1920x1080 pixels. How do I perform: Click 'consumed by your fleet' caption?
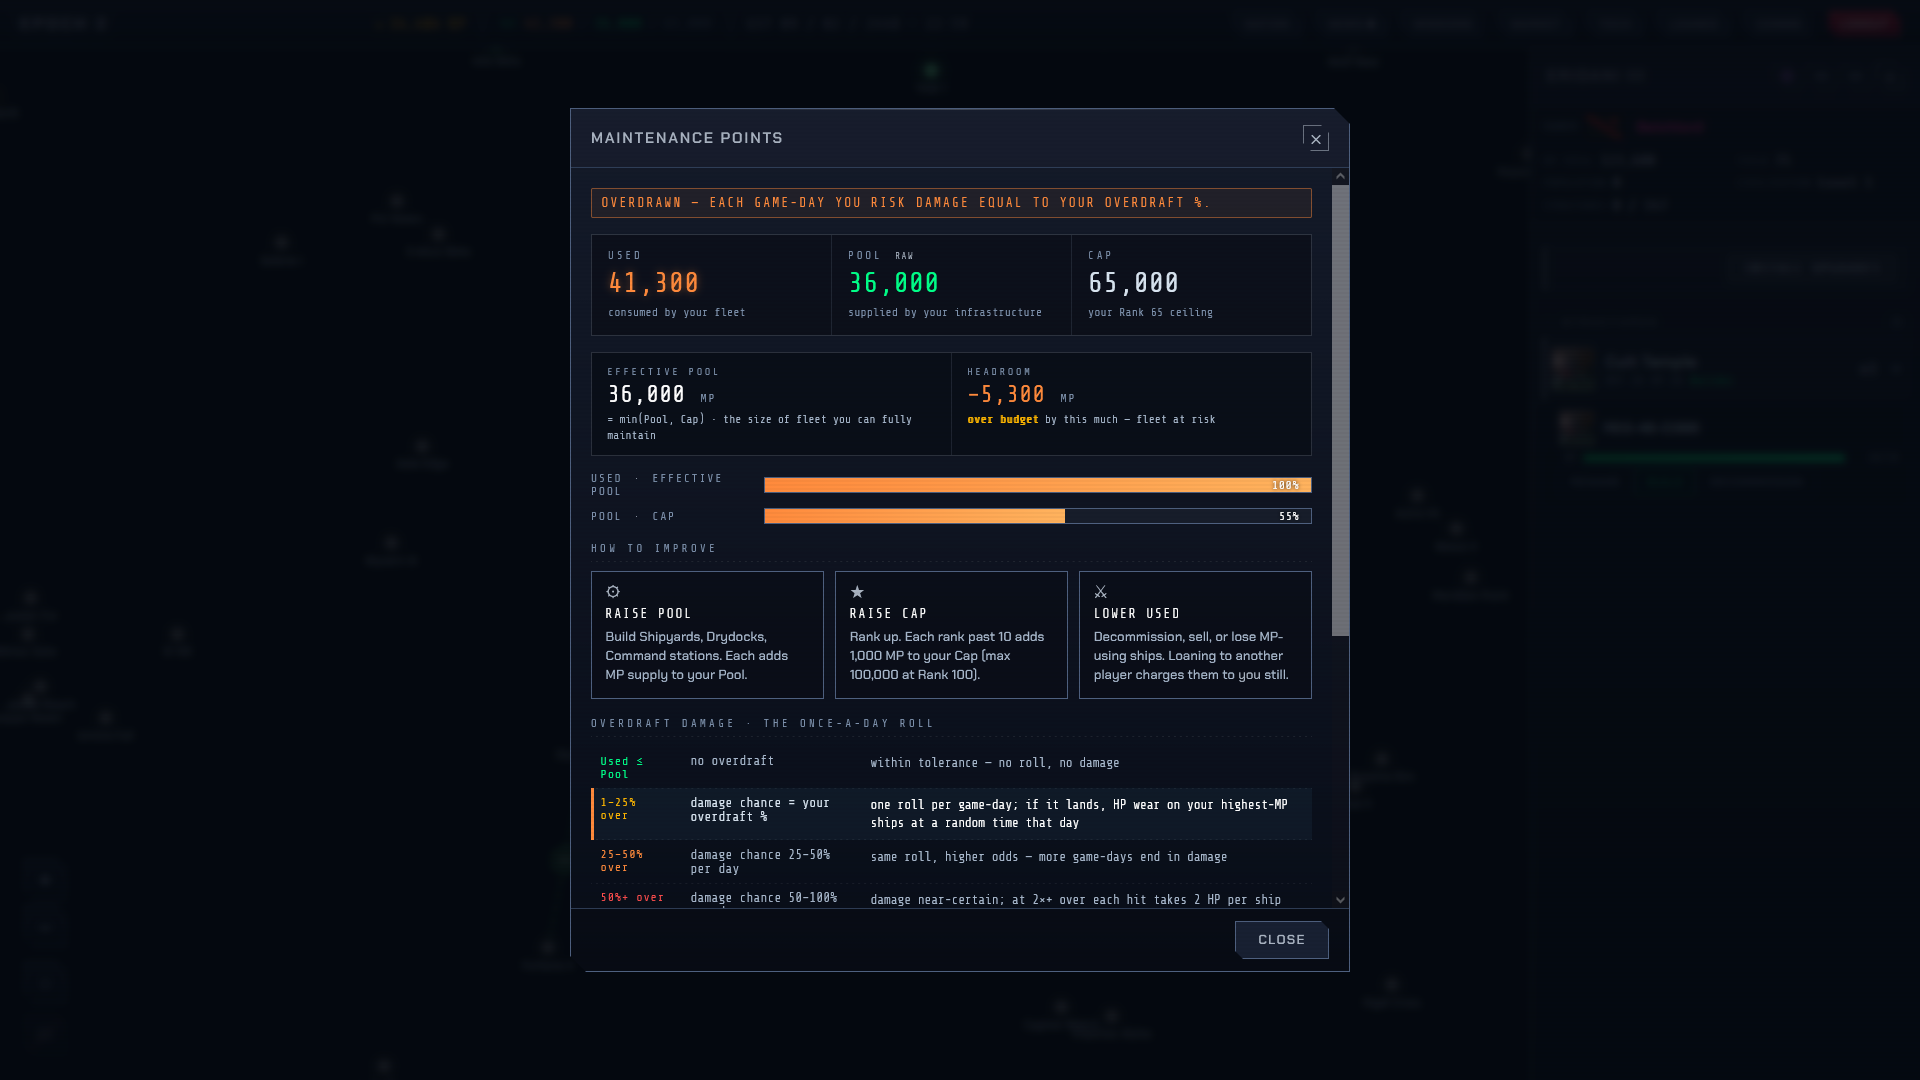tap(677, 313)
